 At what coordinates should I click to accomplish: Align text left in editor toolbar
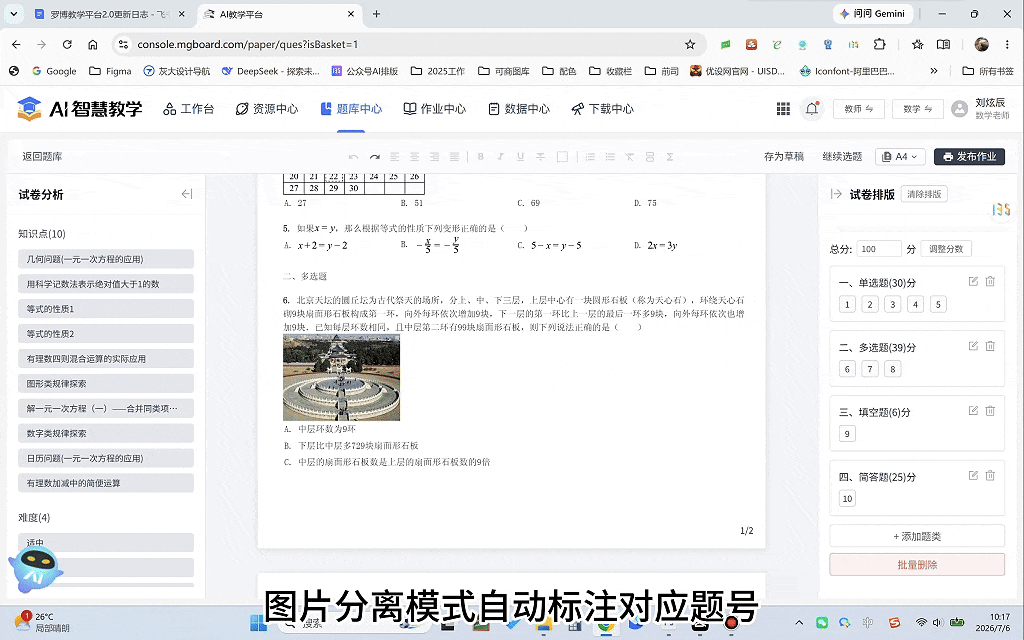click(394, 157)
